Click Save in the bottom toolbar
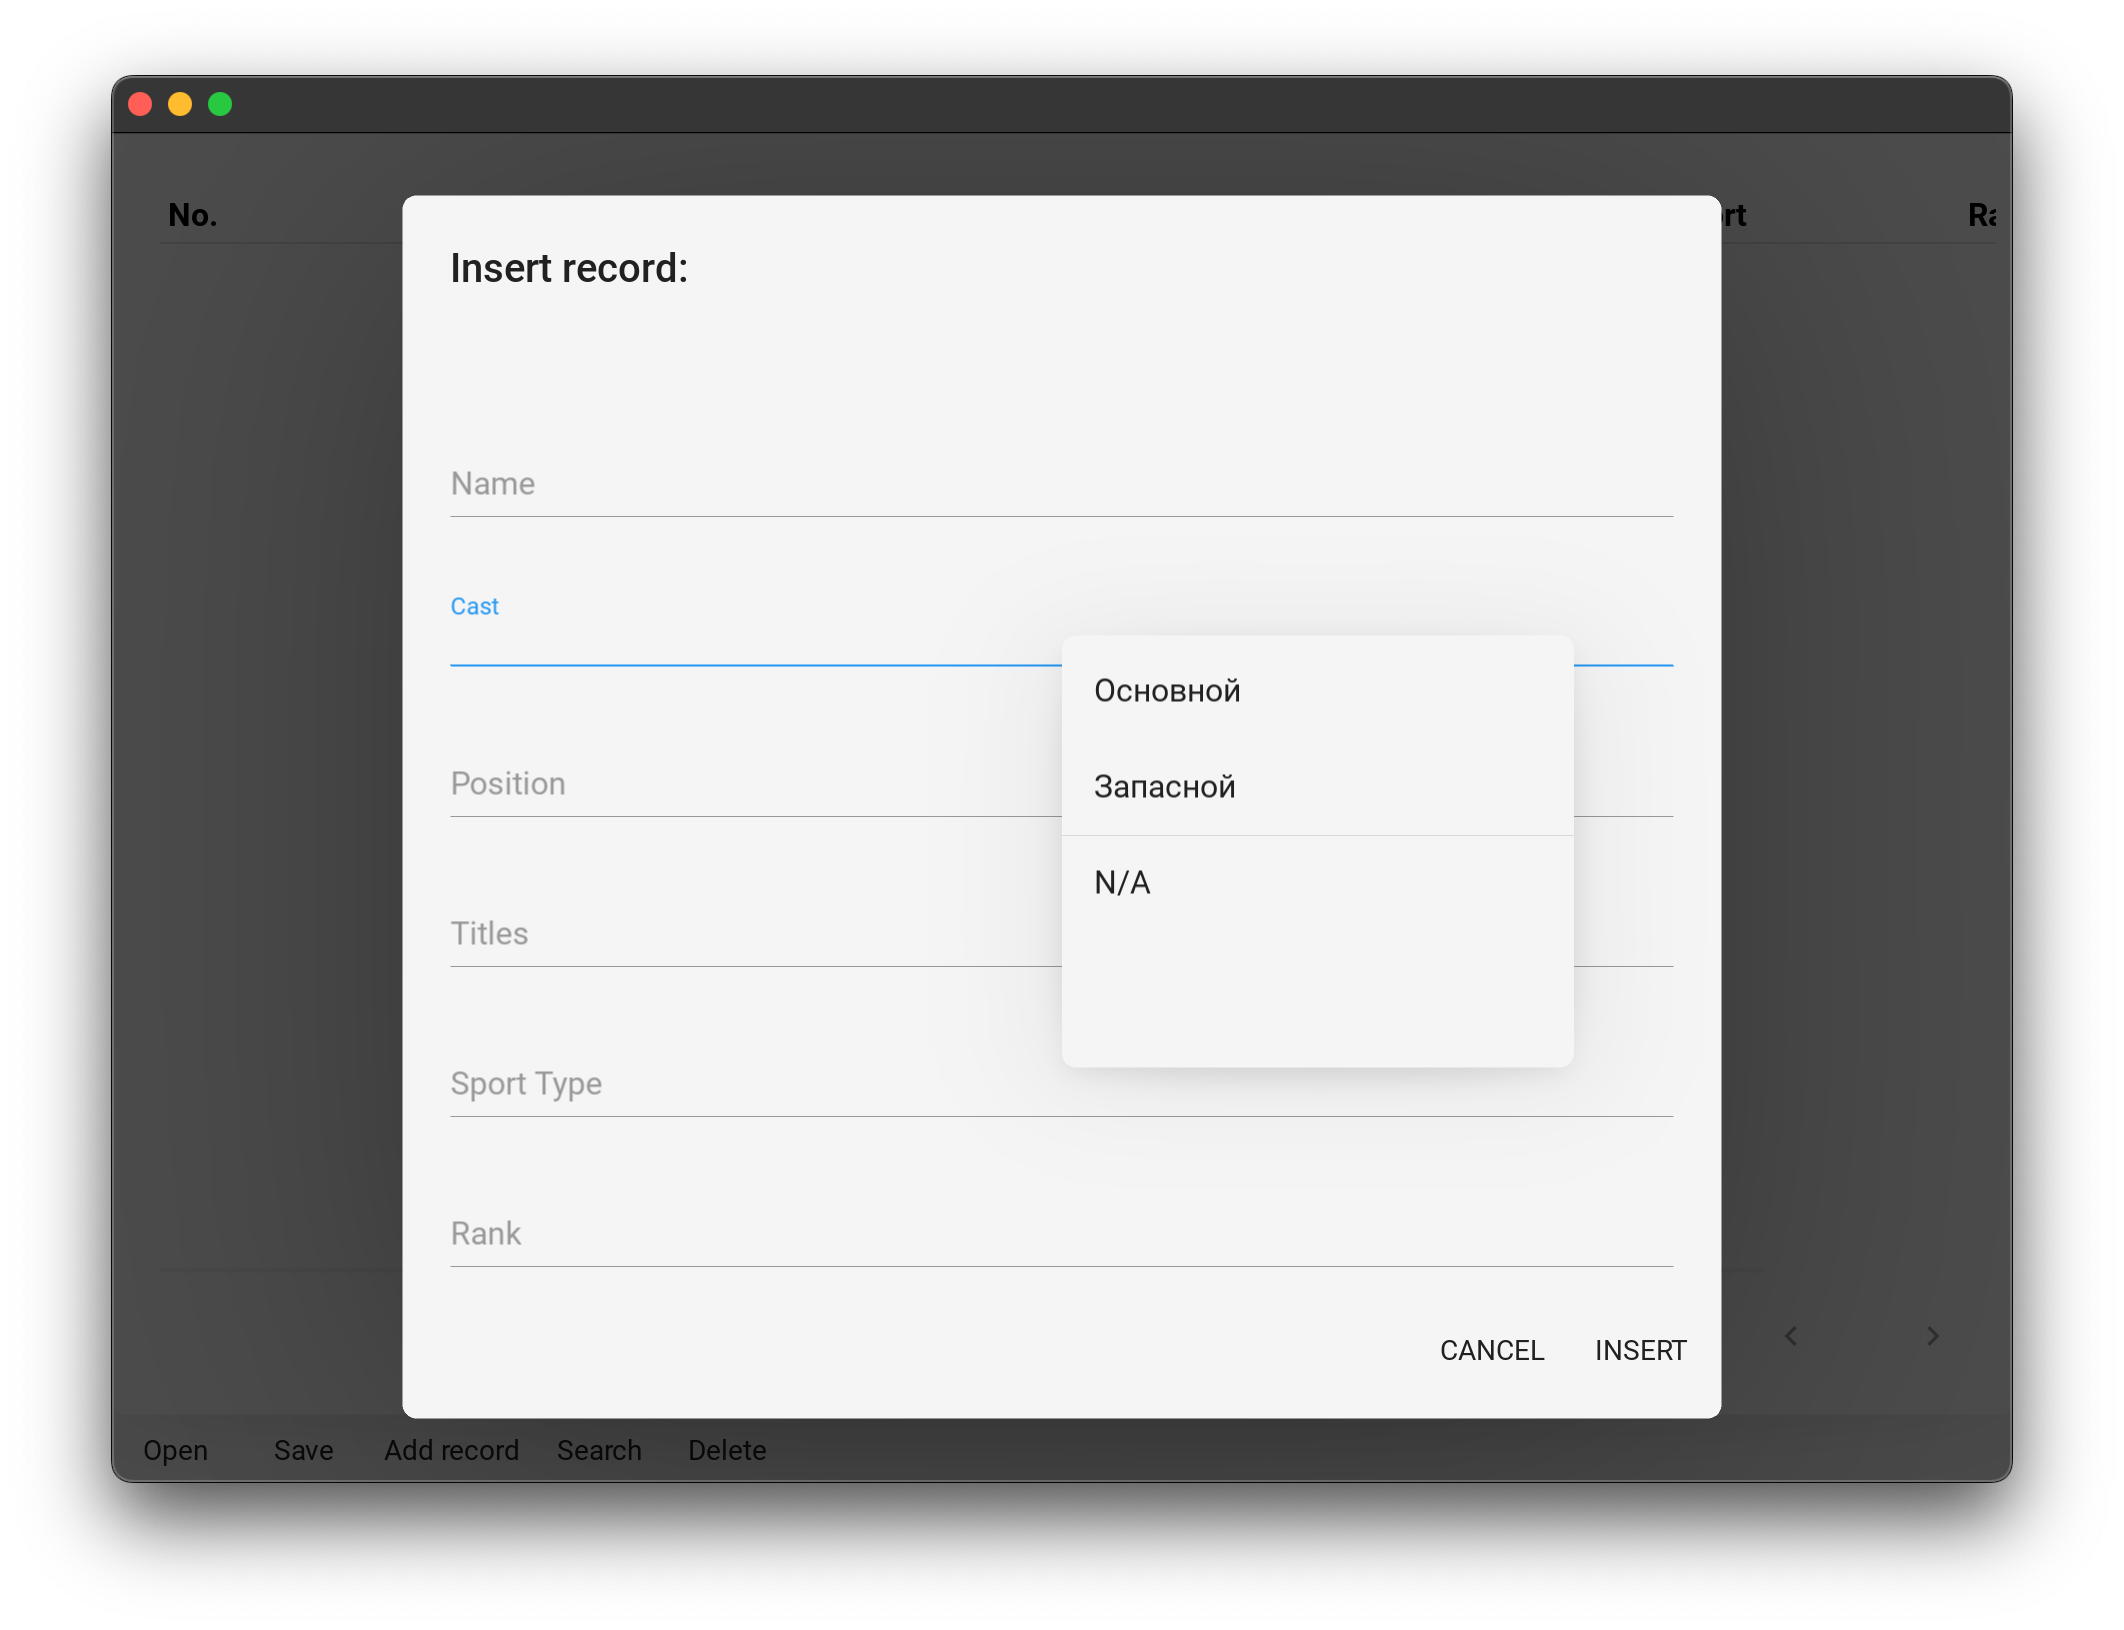 click(x=303, y=1450)
